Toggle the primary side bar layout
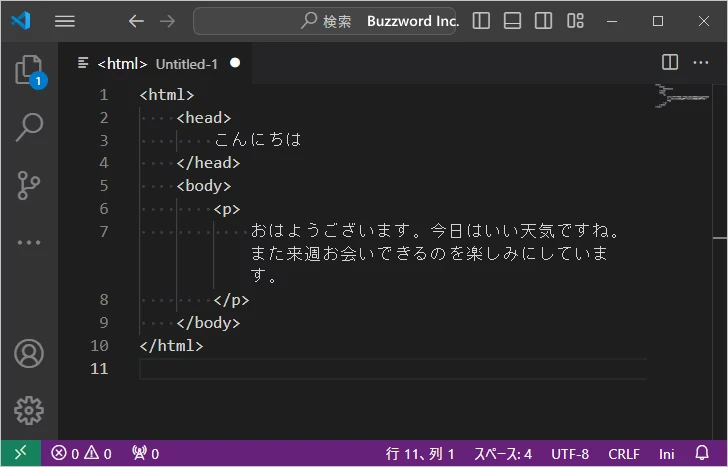Viewport: 728px width, 467px height. click(x=481, y=21)
